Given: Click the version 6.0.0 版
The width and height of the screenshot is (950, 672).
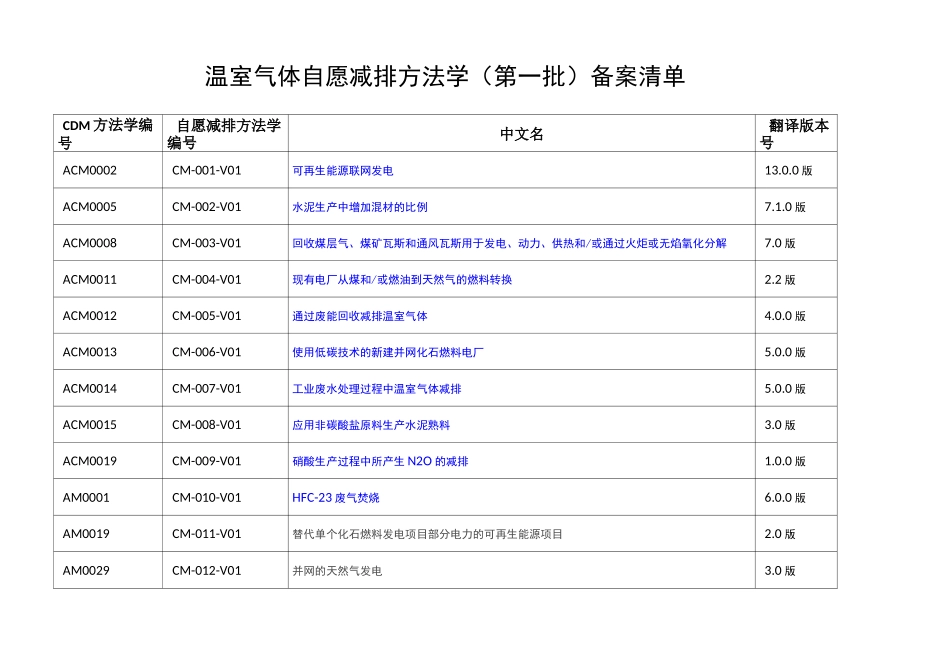Looking at the screenshot, I should coord(785,497).
